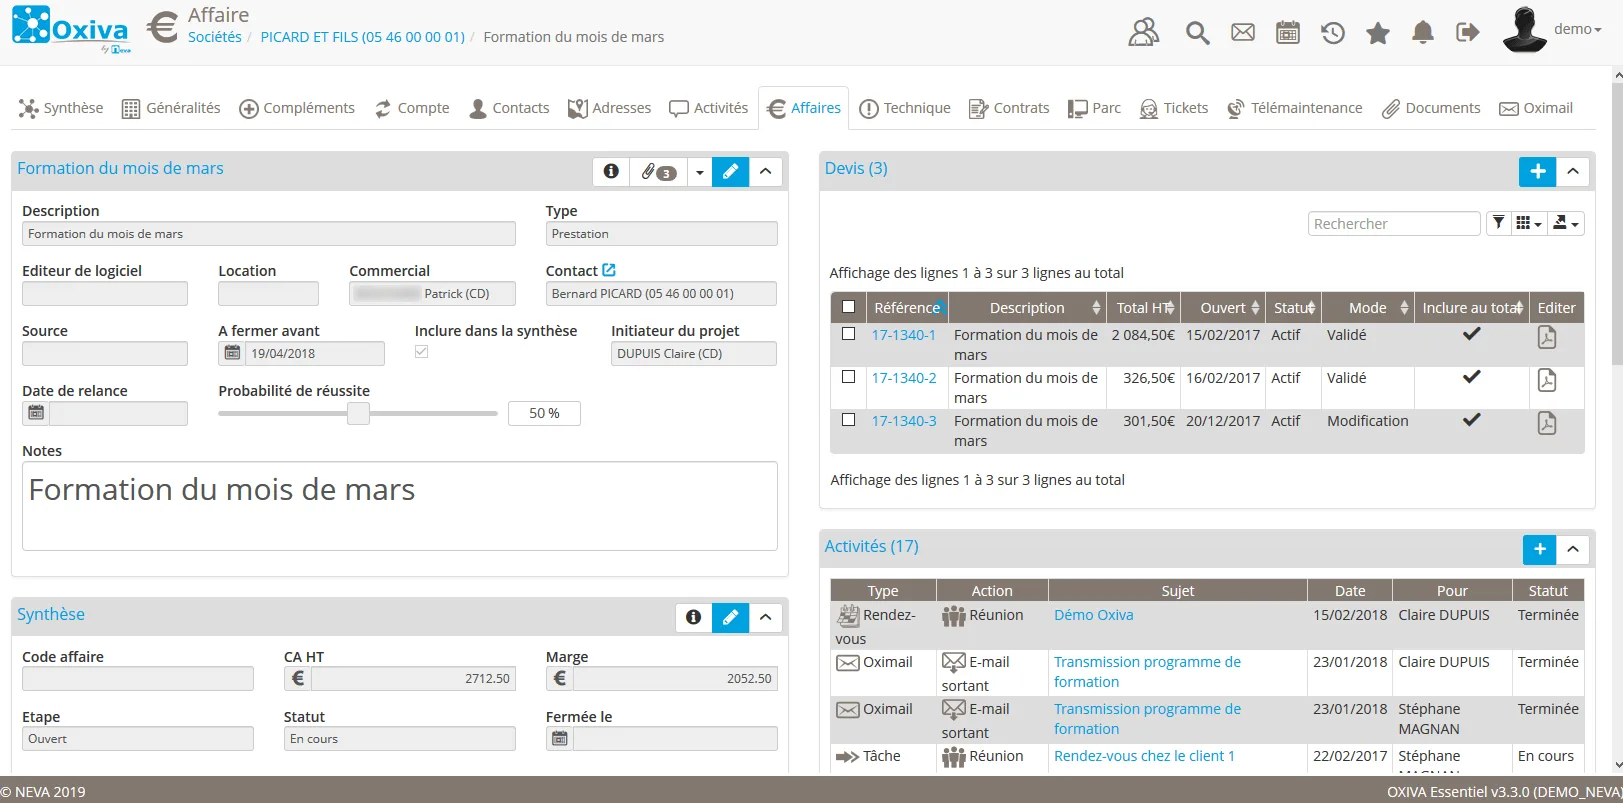
Task: Tick the select-all checkbox in Devis header
Action: click(849, 307)
